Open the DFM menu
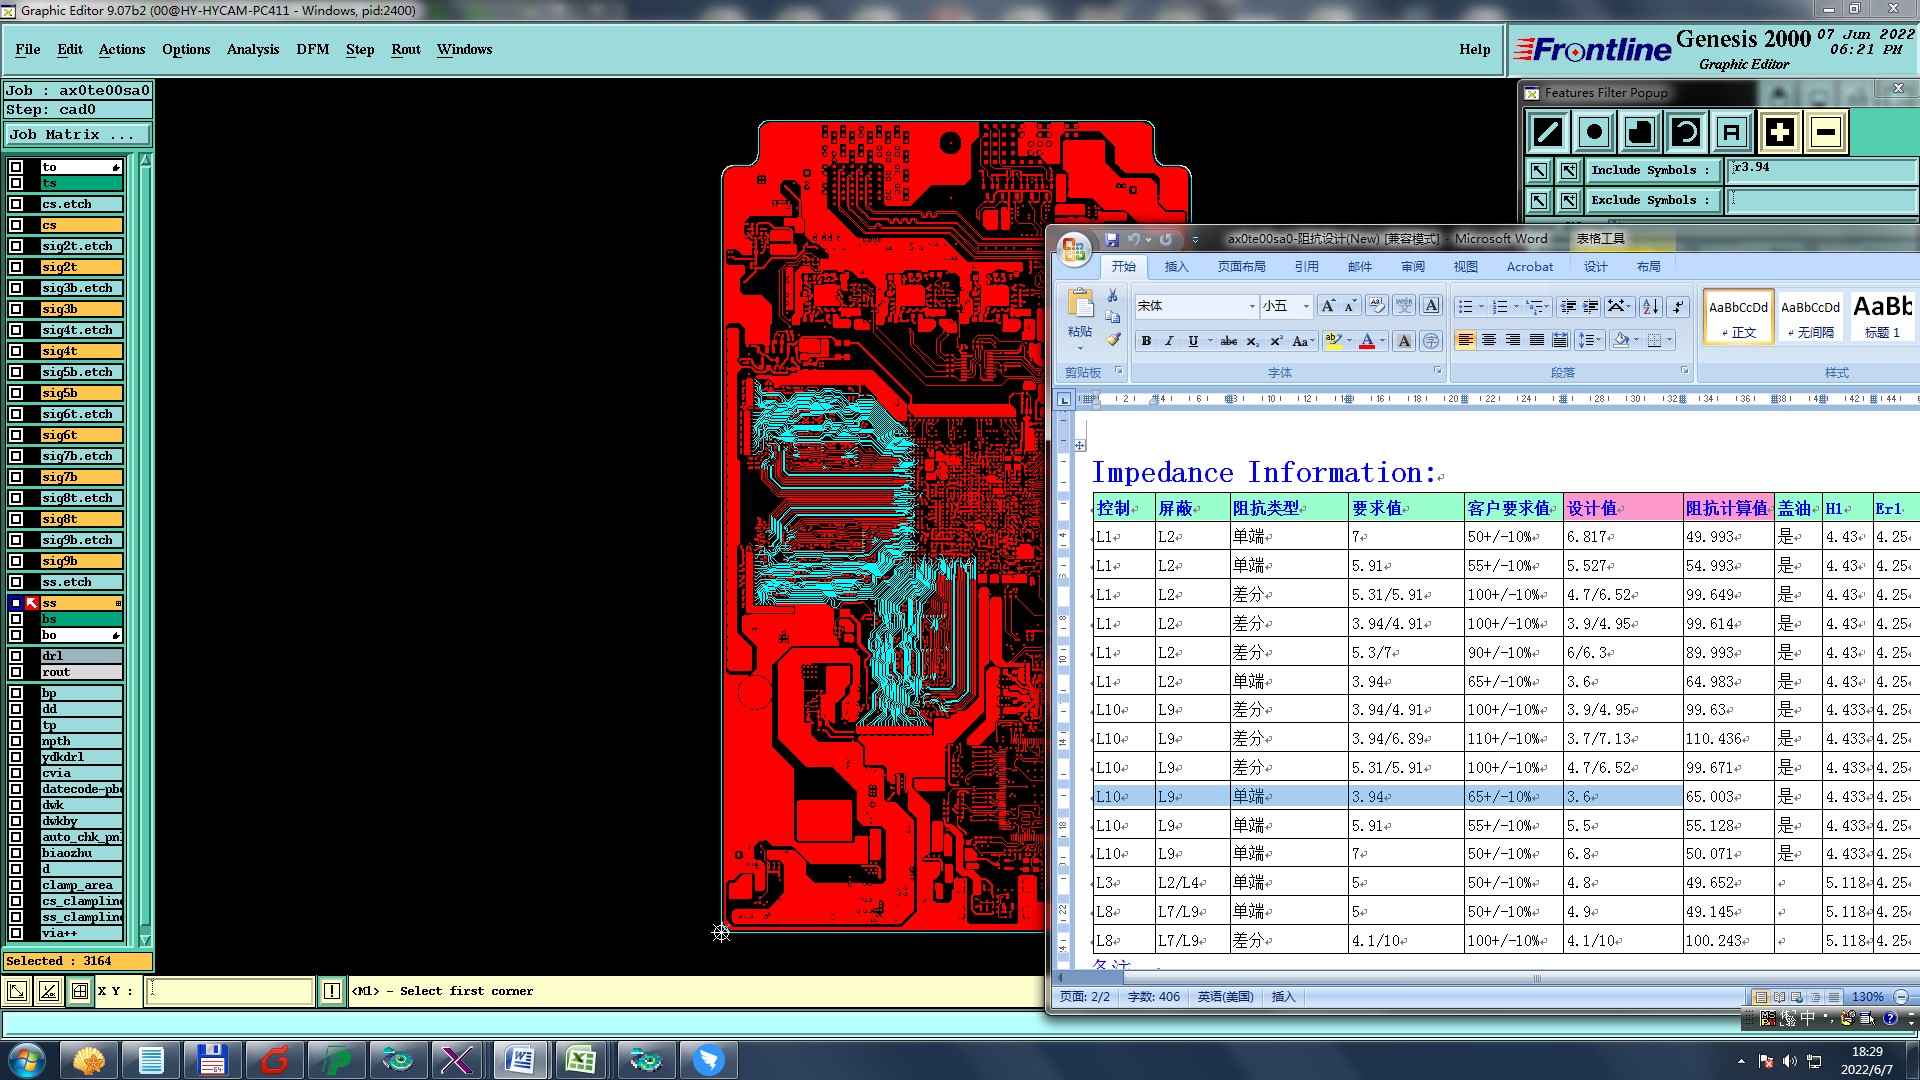The image size is (1920, 1080). [x=312, y=49]
